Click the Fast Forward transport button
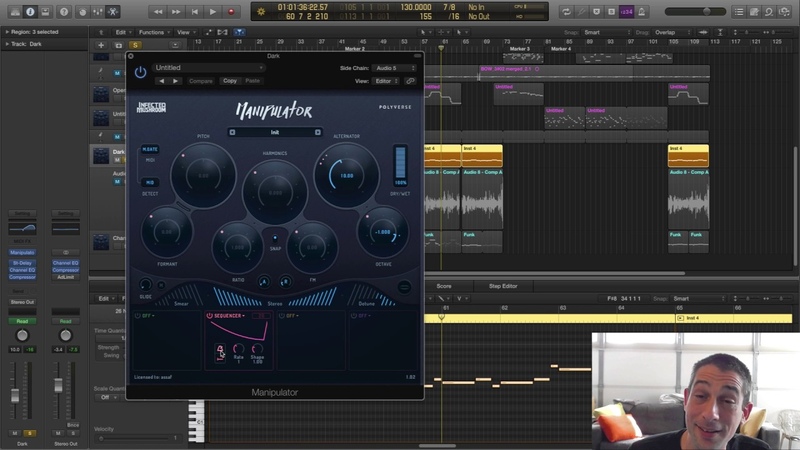 [176, 11]
